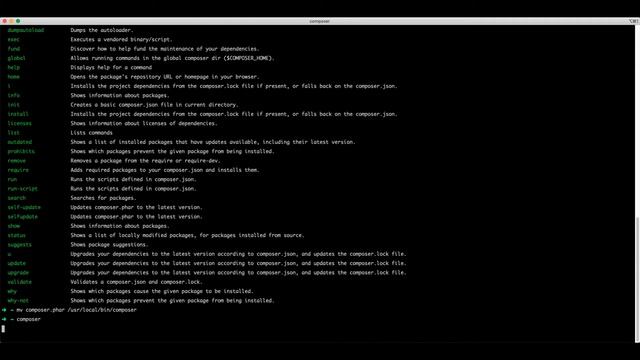This screenshot has height=360, width=640.
Task: Click the 'mv composer.phar /usr/local/bin/composer' command line
Action: coord(76,310)
